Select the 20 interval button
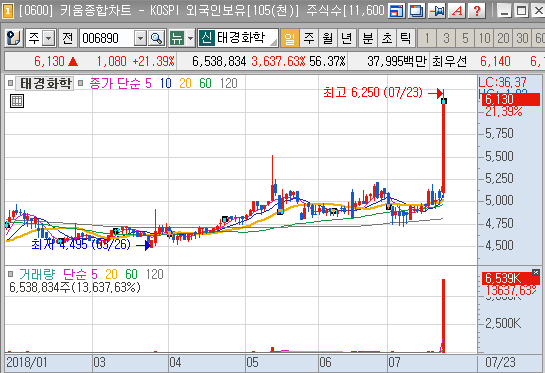The height and width of the screenshot is (373, 545). 503,38
